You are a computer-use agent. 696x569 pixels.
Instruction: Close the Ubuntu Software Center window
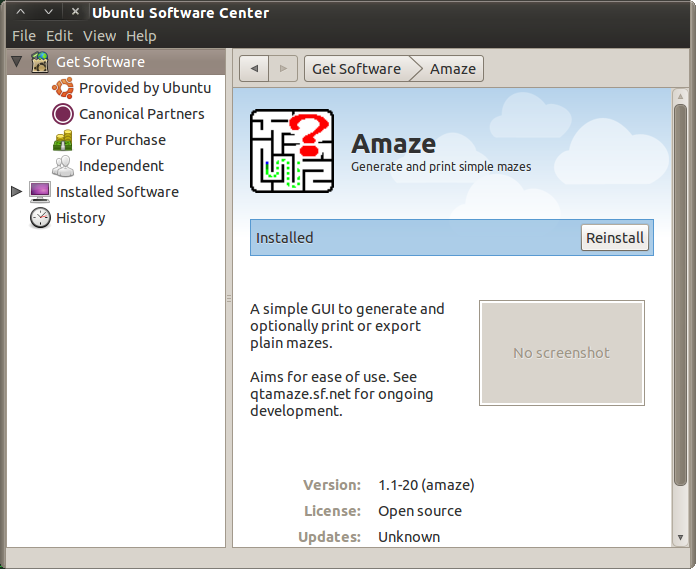(75, 12)
